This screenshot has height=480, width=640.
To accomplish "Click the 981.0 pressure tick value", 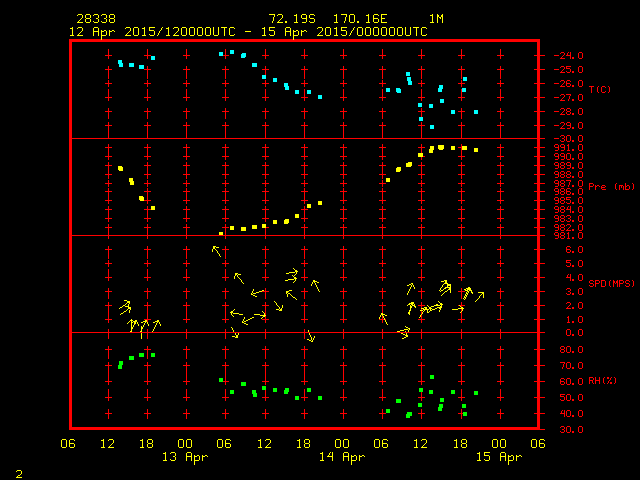I will tap(568, 236).
